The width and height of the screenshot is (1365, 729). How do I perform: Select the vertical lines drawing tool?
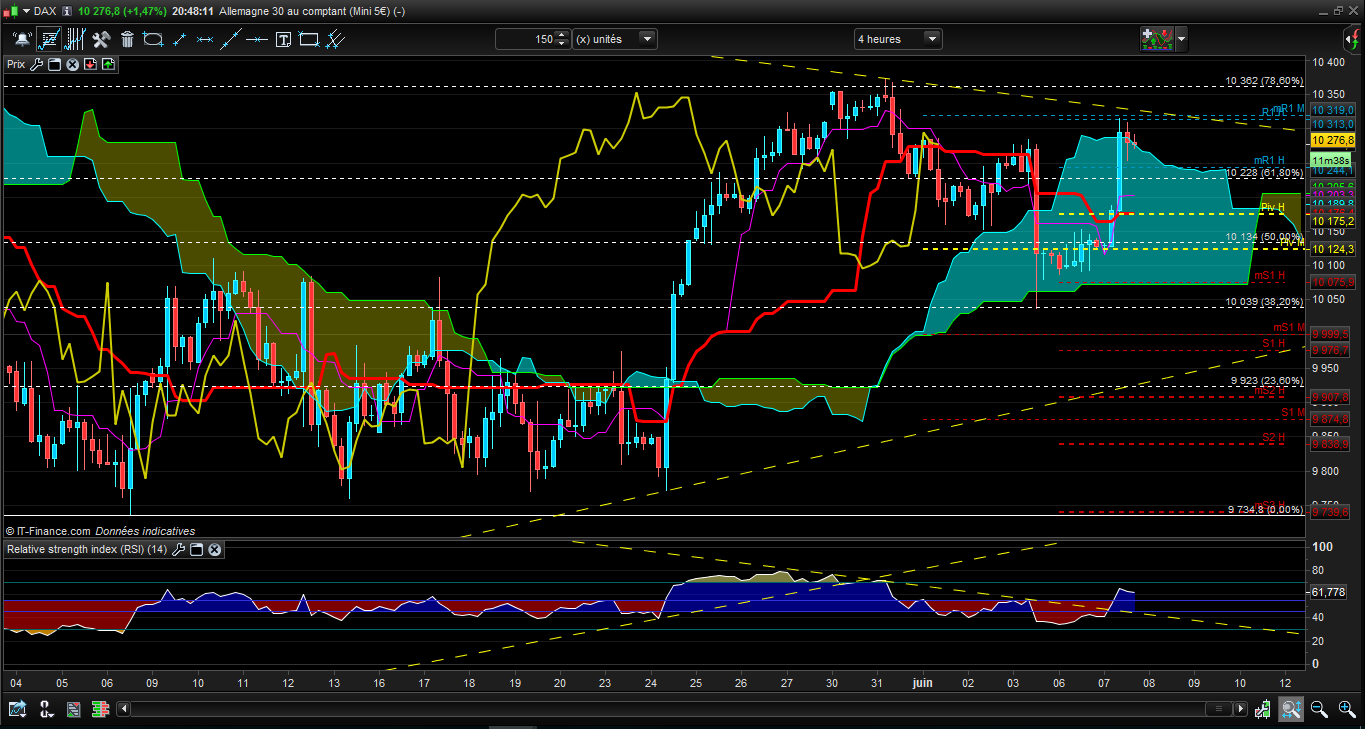pyautogui.click(x=74, y=39)
